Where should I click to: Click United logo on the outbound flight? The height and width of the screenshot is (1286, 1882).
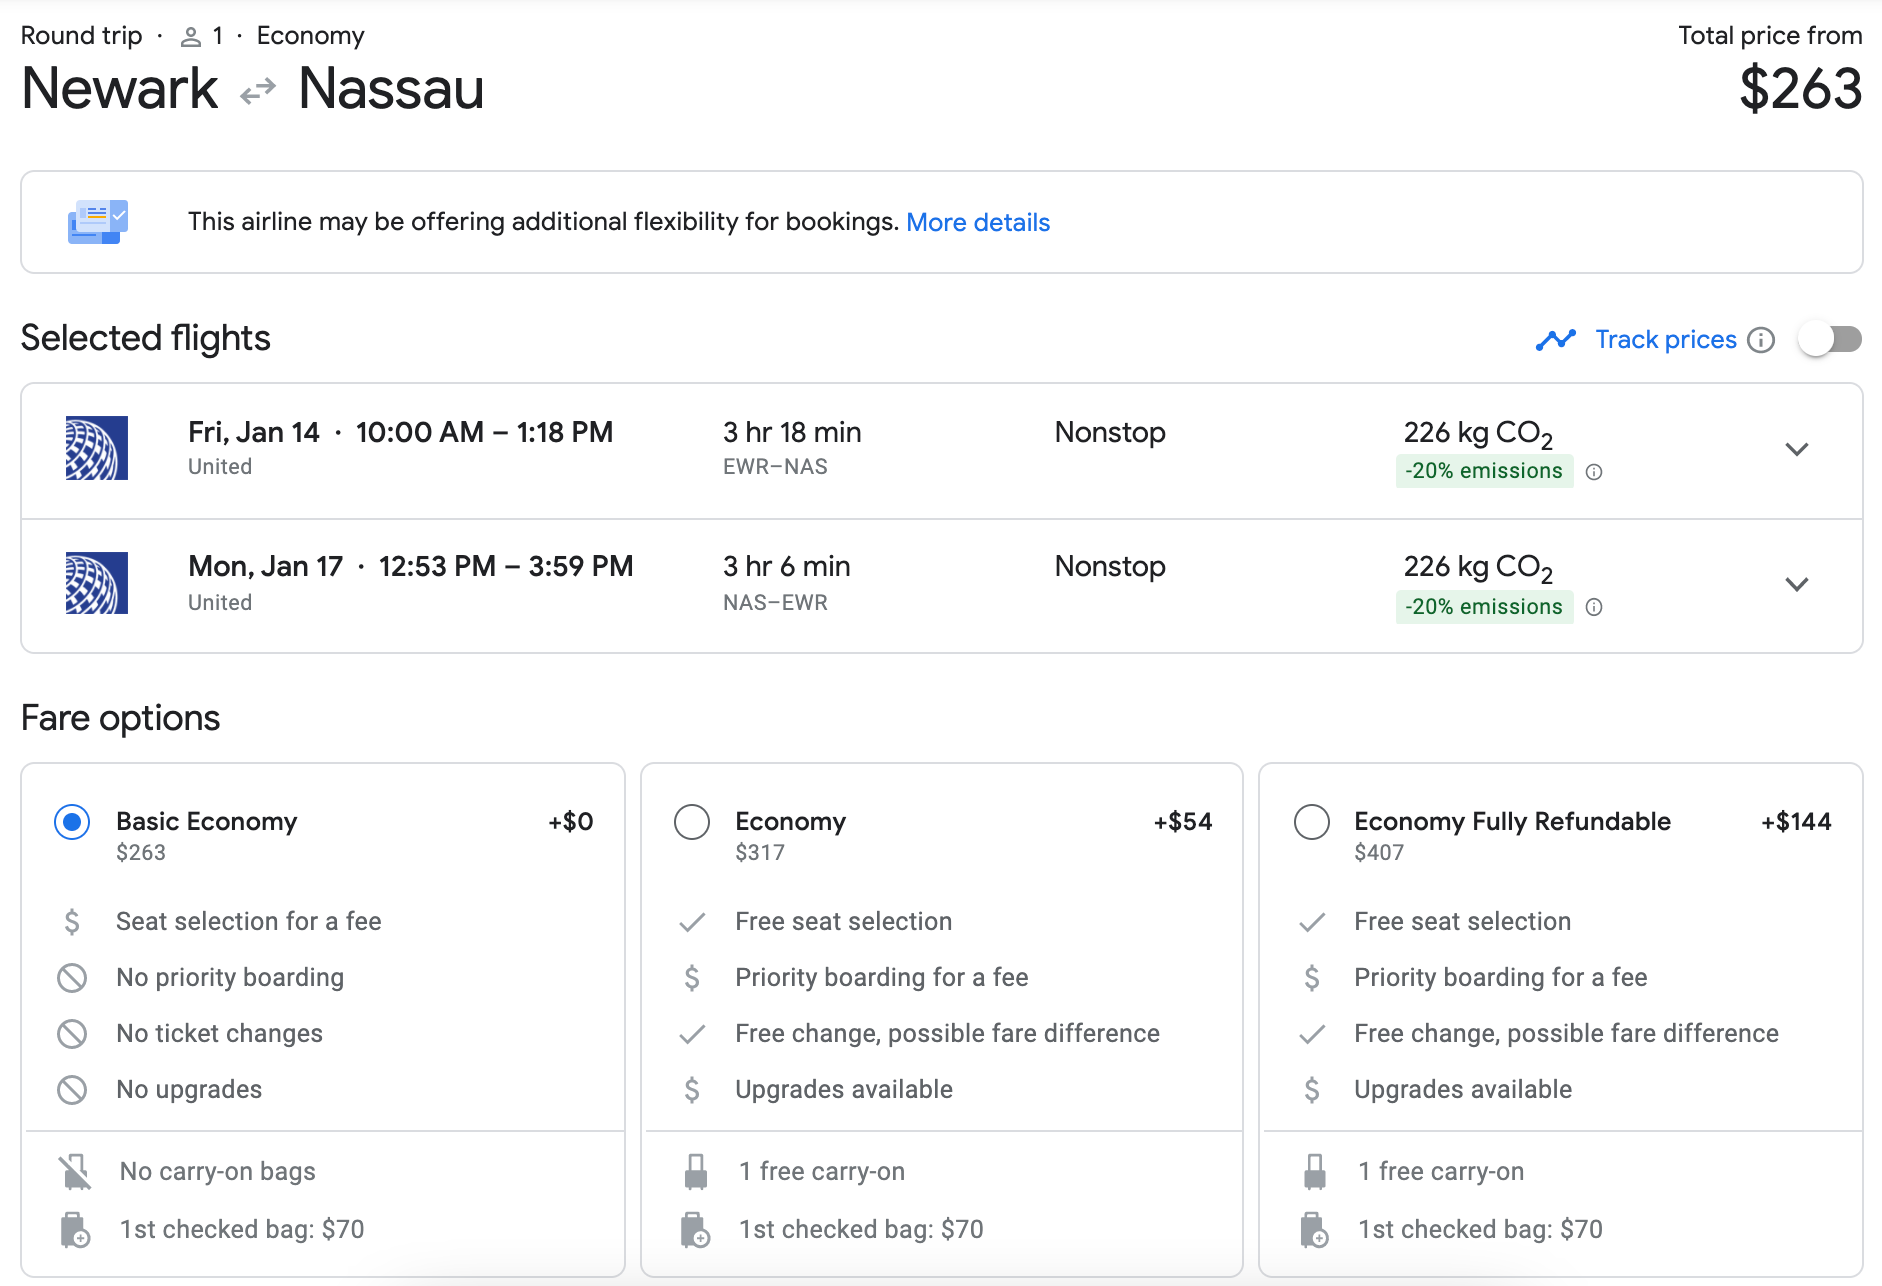tap(97, 448)
